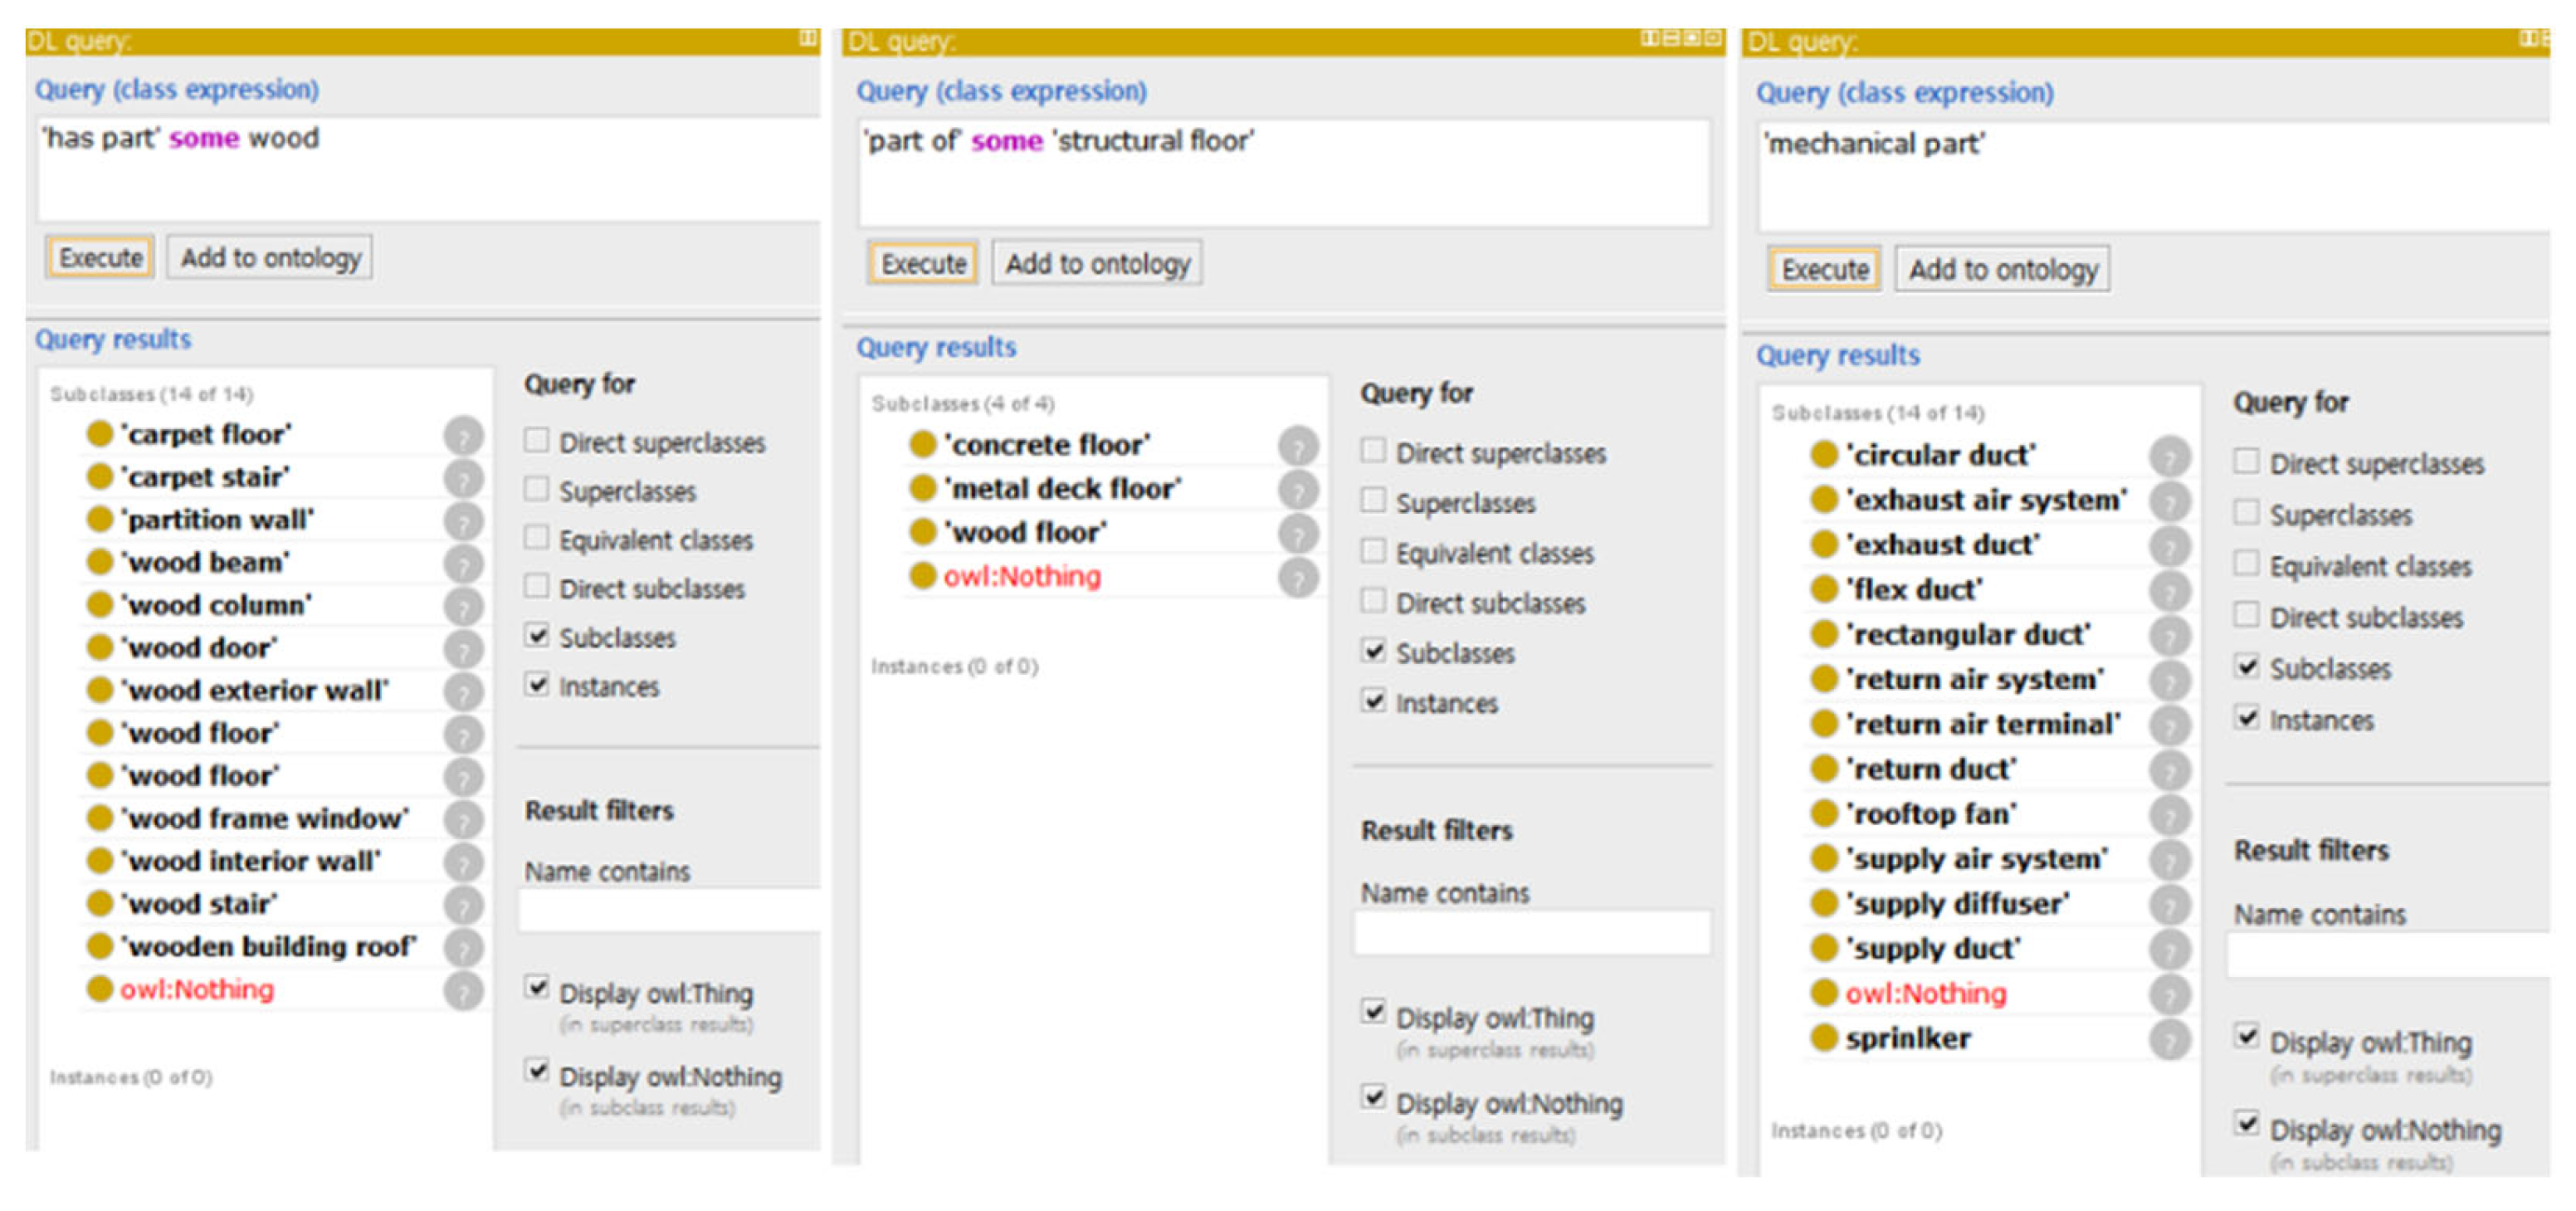Click Name contains field in middle panel
2576x1211 pixels.
tap(1531, 933)
